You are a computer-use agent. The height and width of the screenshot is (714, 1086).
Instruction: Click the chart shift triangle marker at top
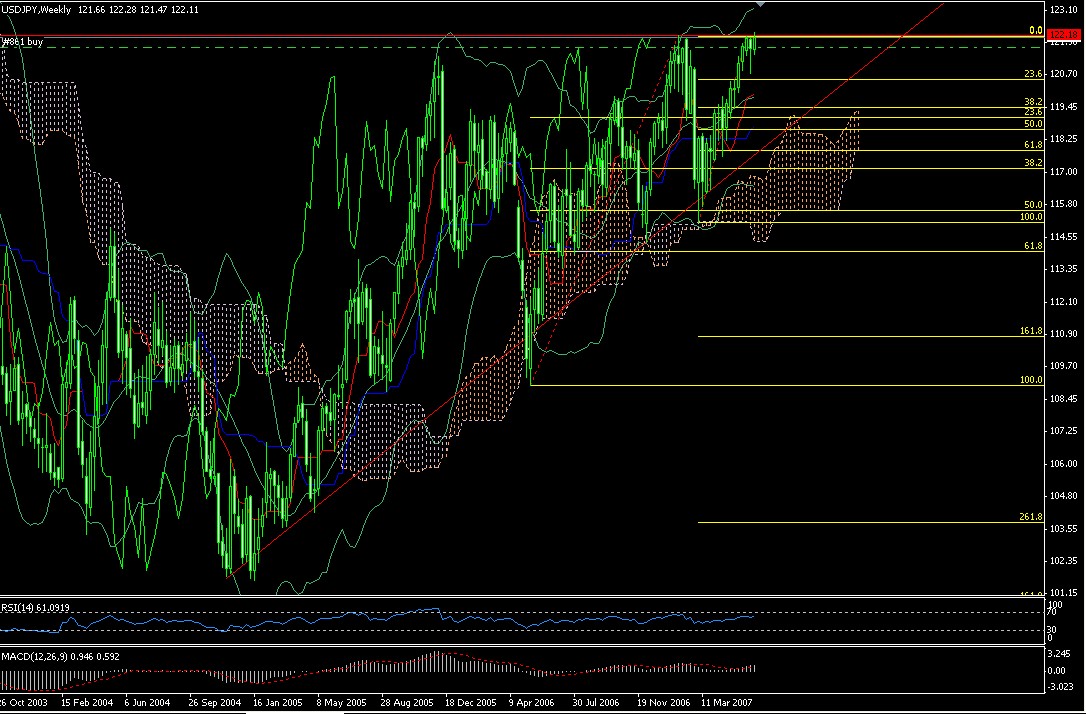pyautogui.click(x=760, y=3)
